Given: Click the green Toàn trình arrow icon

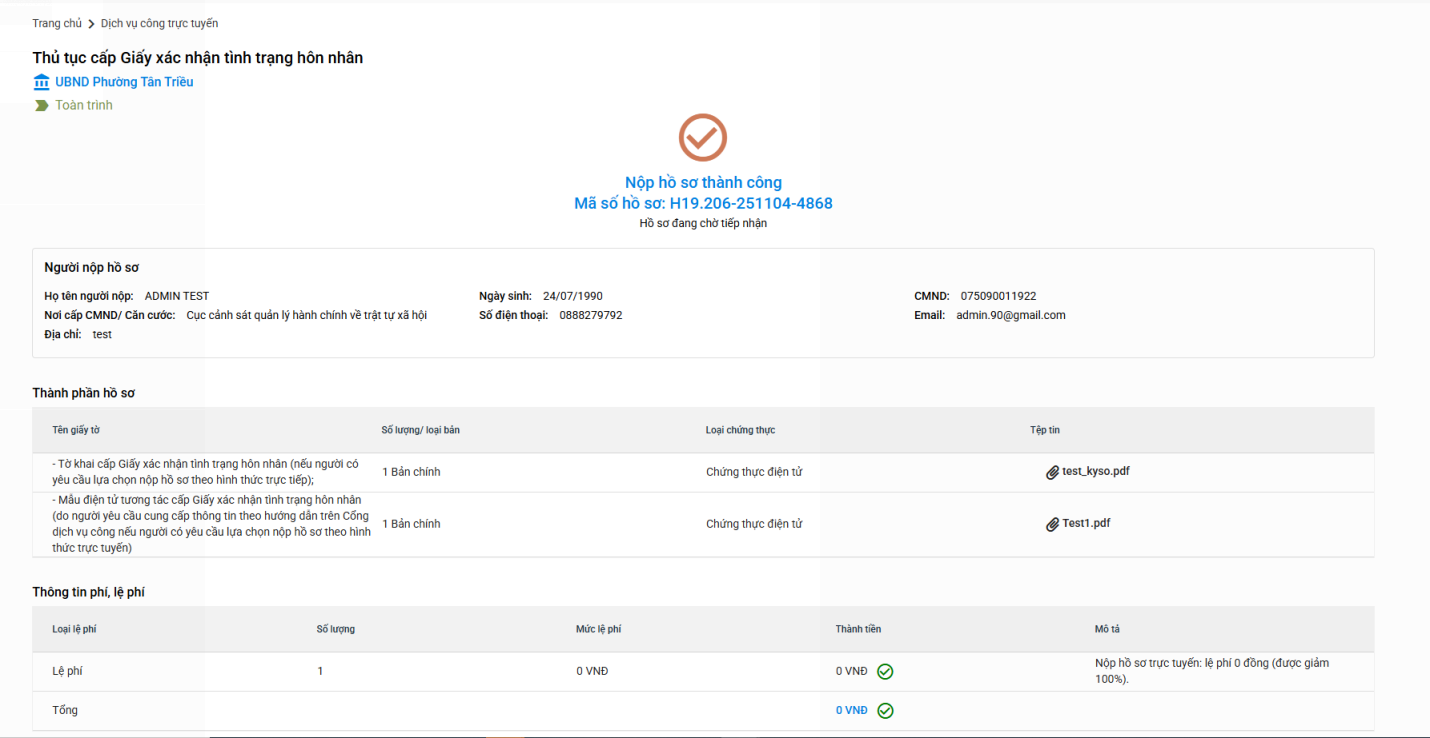Looking at the screenshot, I should tap(41, 105).
